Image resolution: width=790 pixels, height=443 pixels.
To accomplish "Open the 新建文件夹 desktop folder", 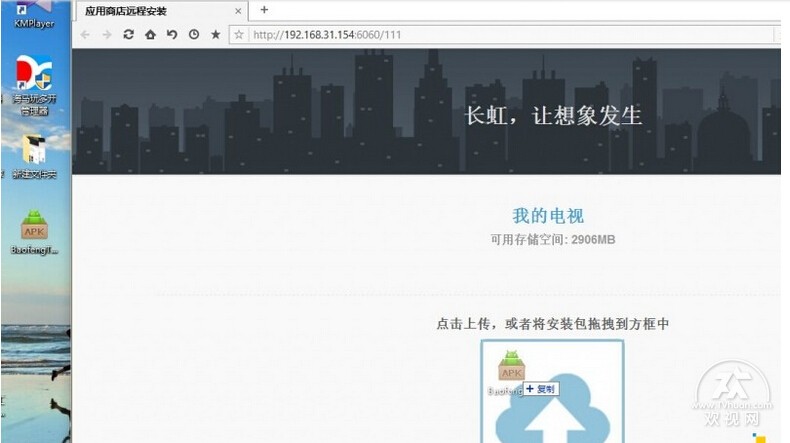I will click(34, 157).
